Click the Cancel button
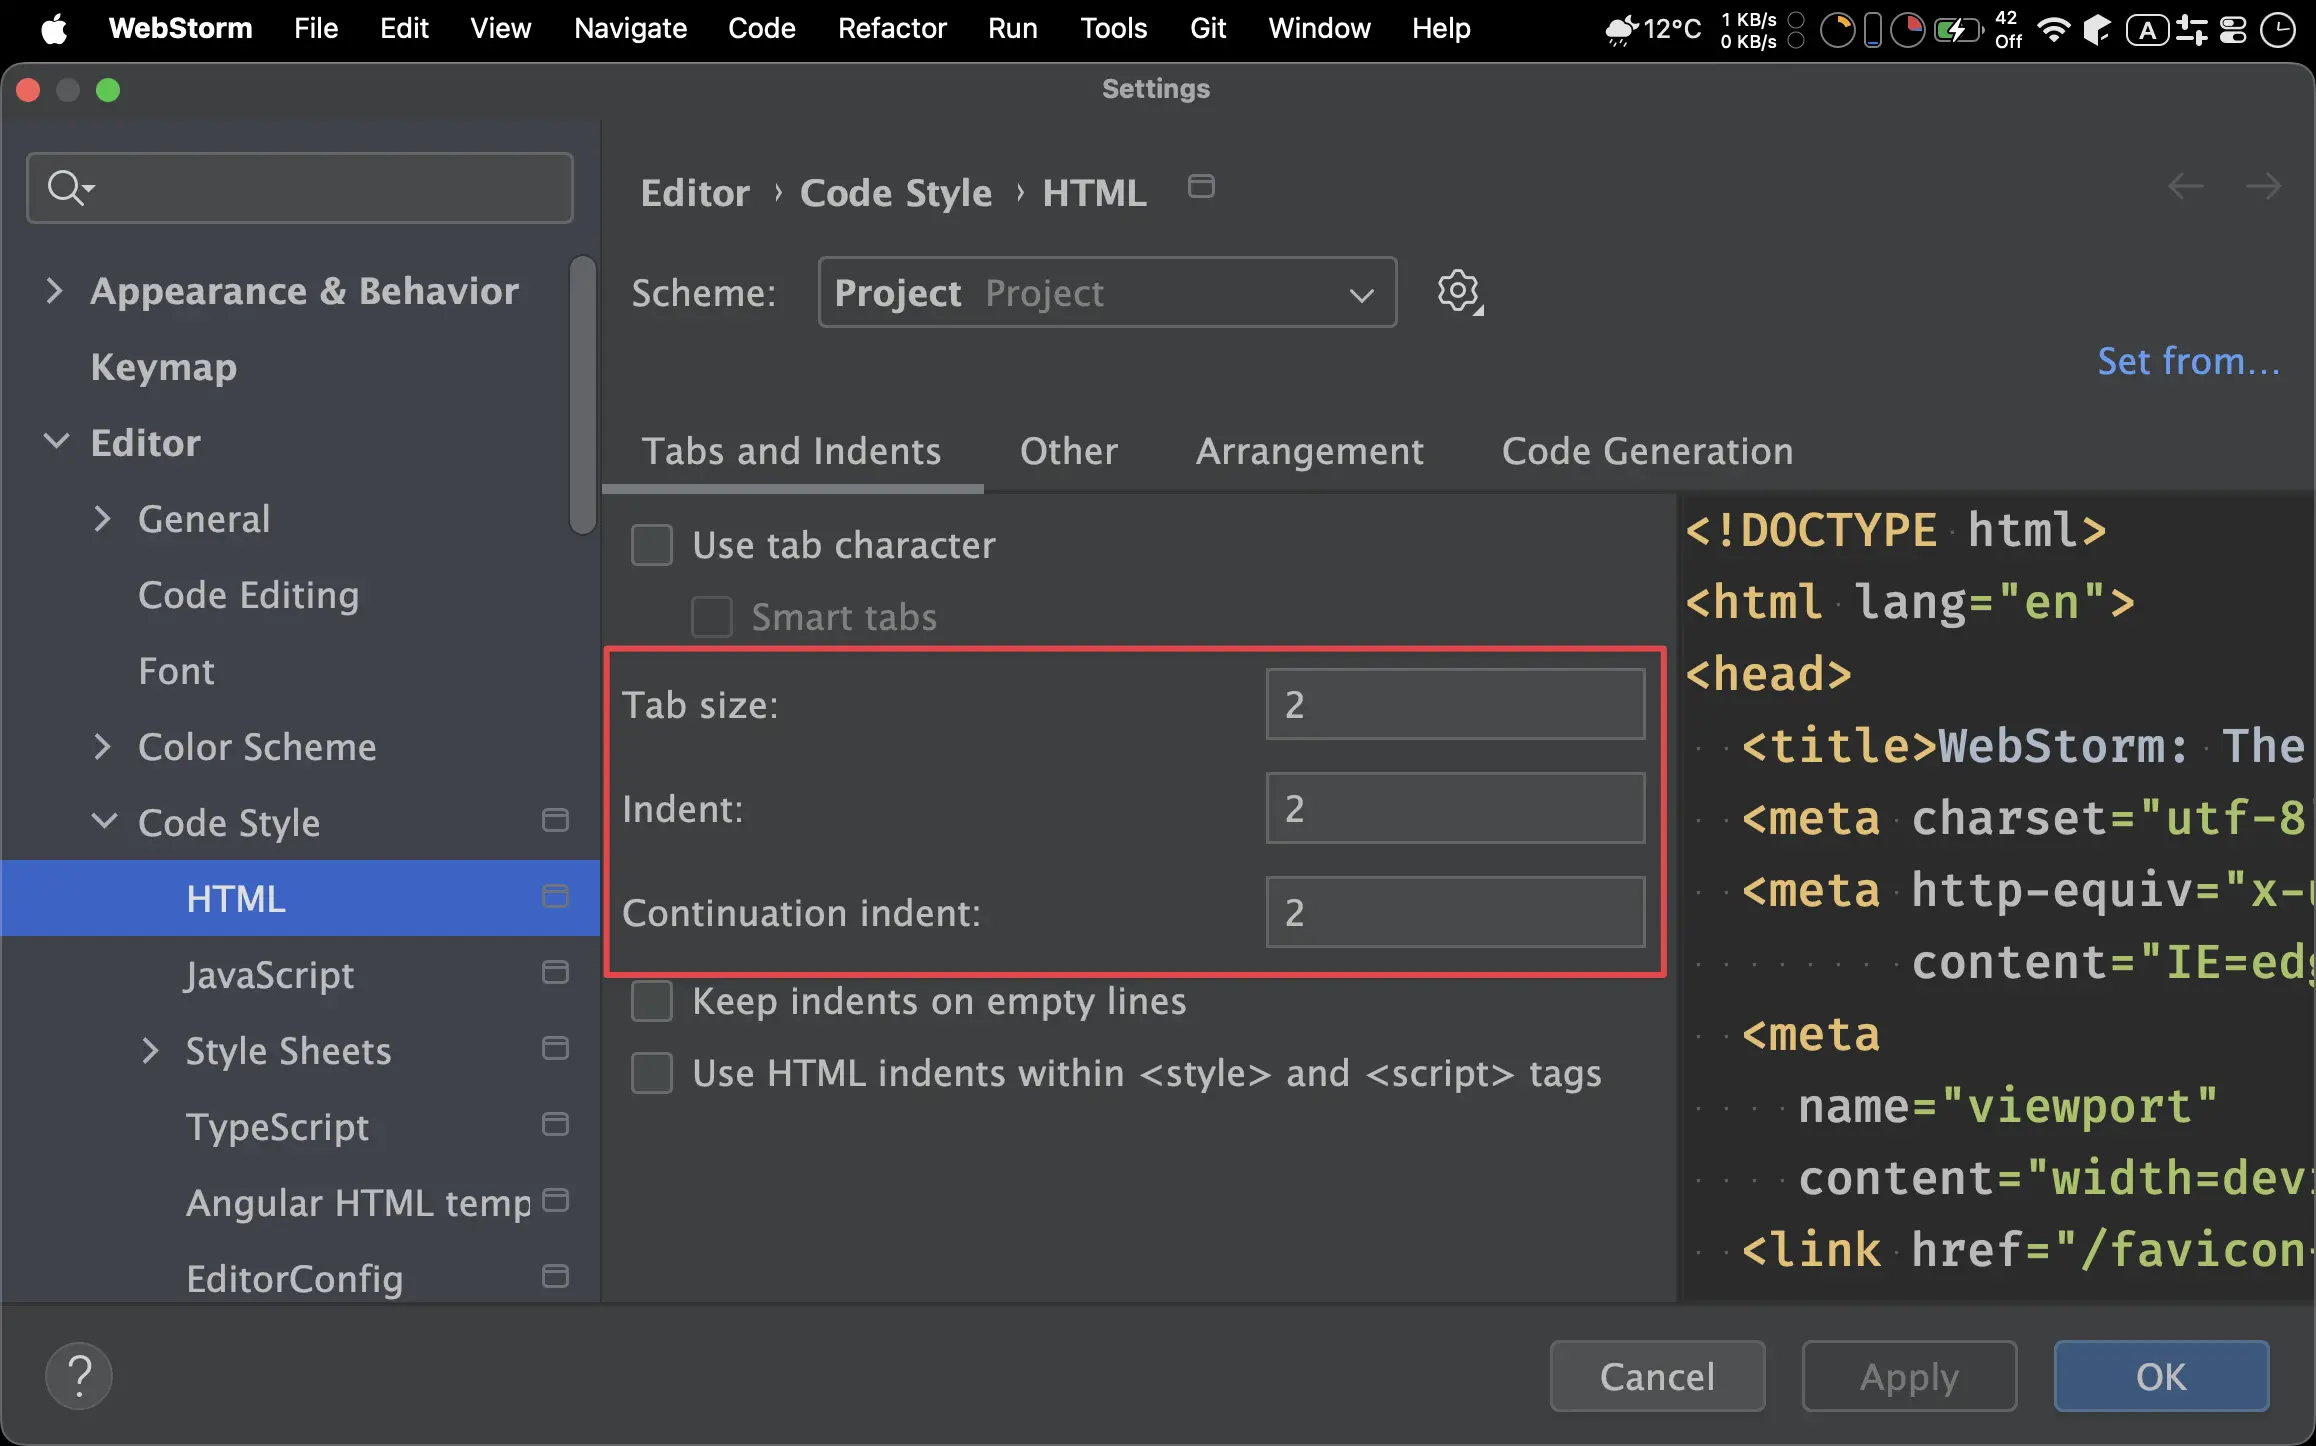The width and height of the screenshot is (2316, 1446). coord(1657,1376)
